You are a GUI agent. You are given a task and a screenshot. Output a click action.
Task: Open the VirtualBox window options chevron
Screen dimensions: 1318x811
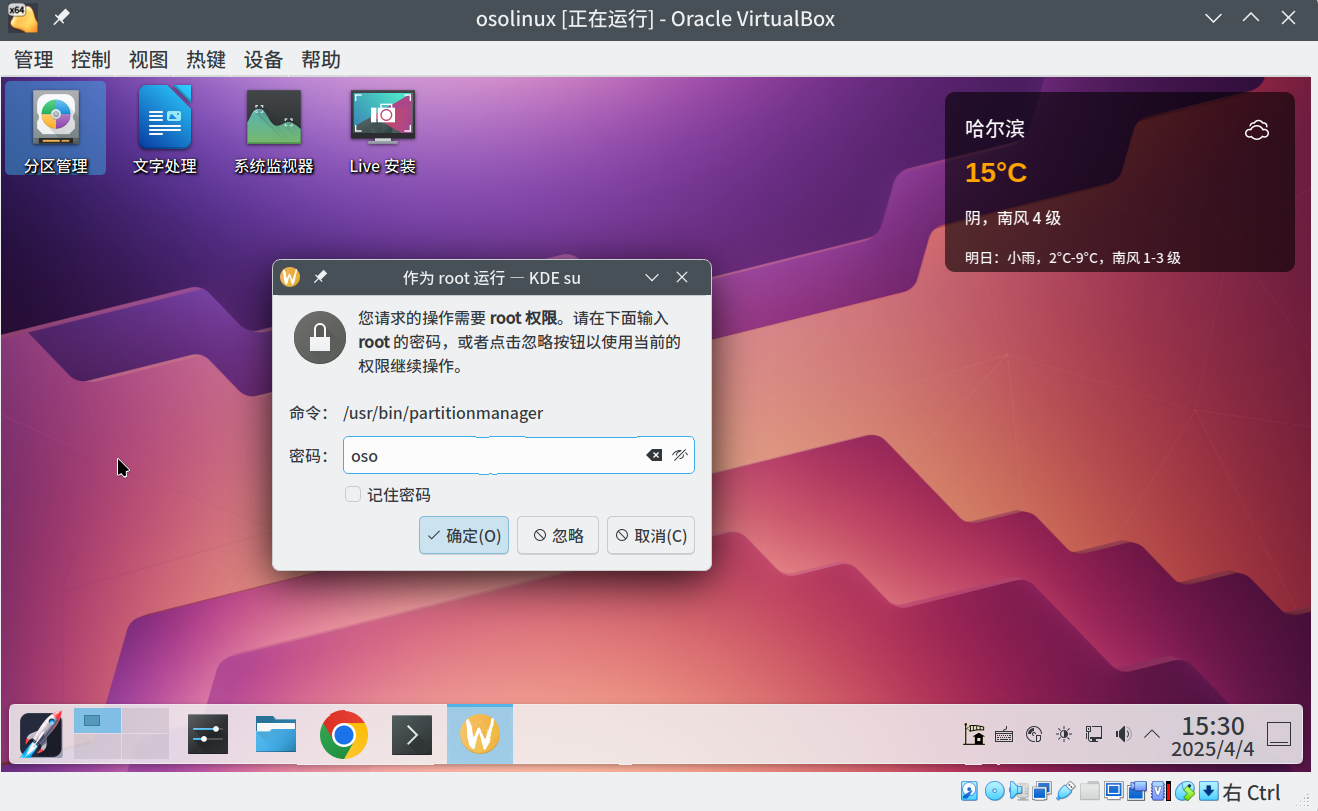1212,17
